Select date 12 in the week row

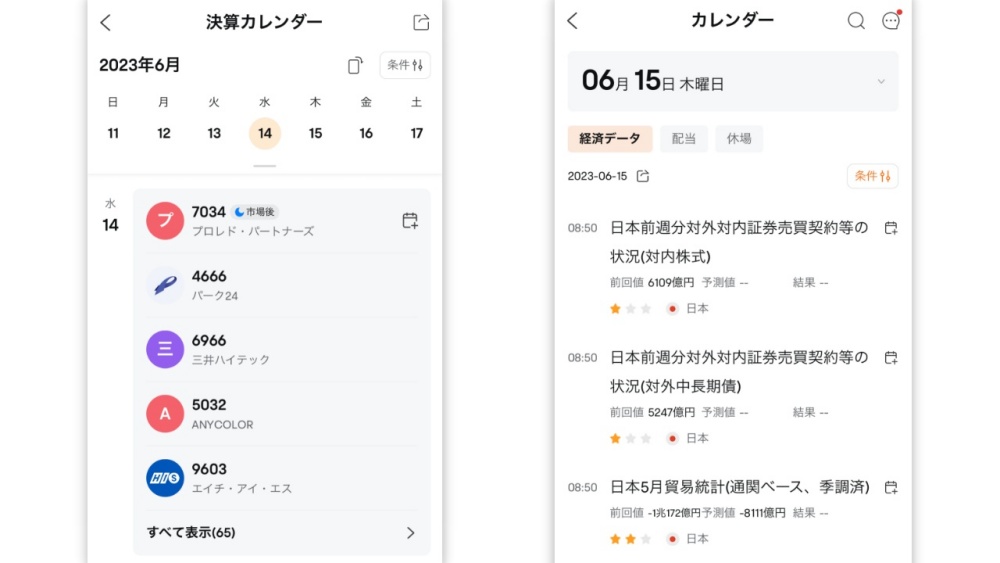coord(164,133)
